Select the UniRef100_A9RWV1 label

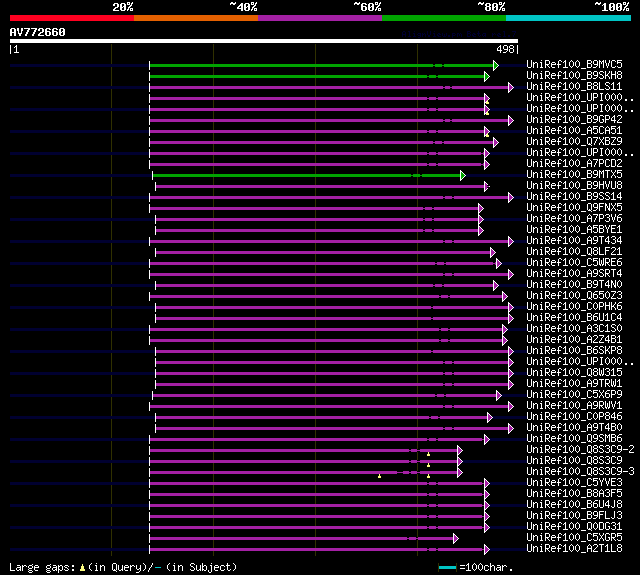tap(574, 406)
